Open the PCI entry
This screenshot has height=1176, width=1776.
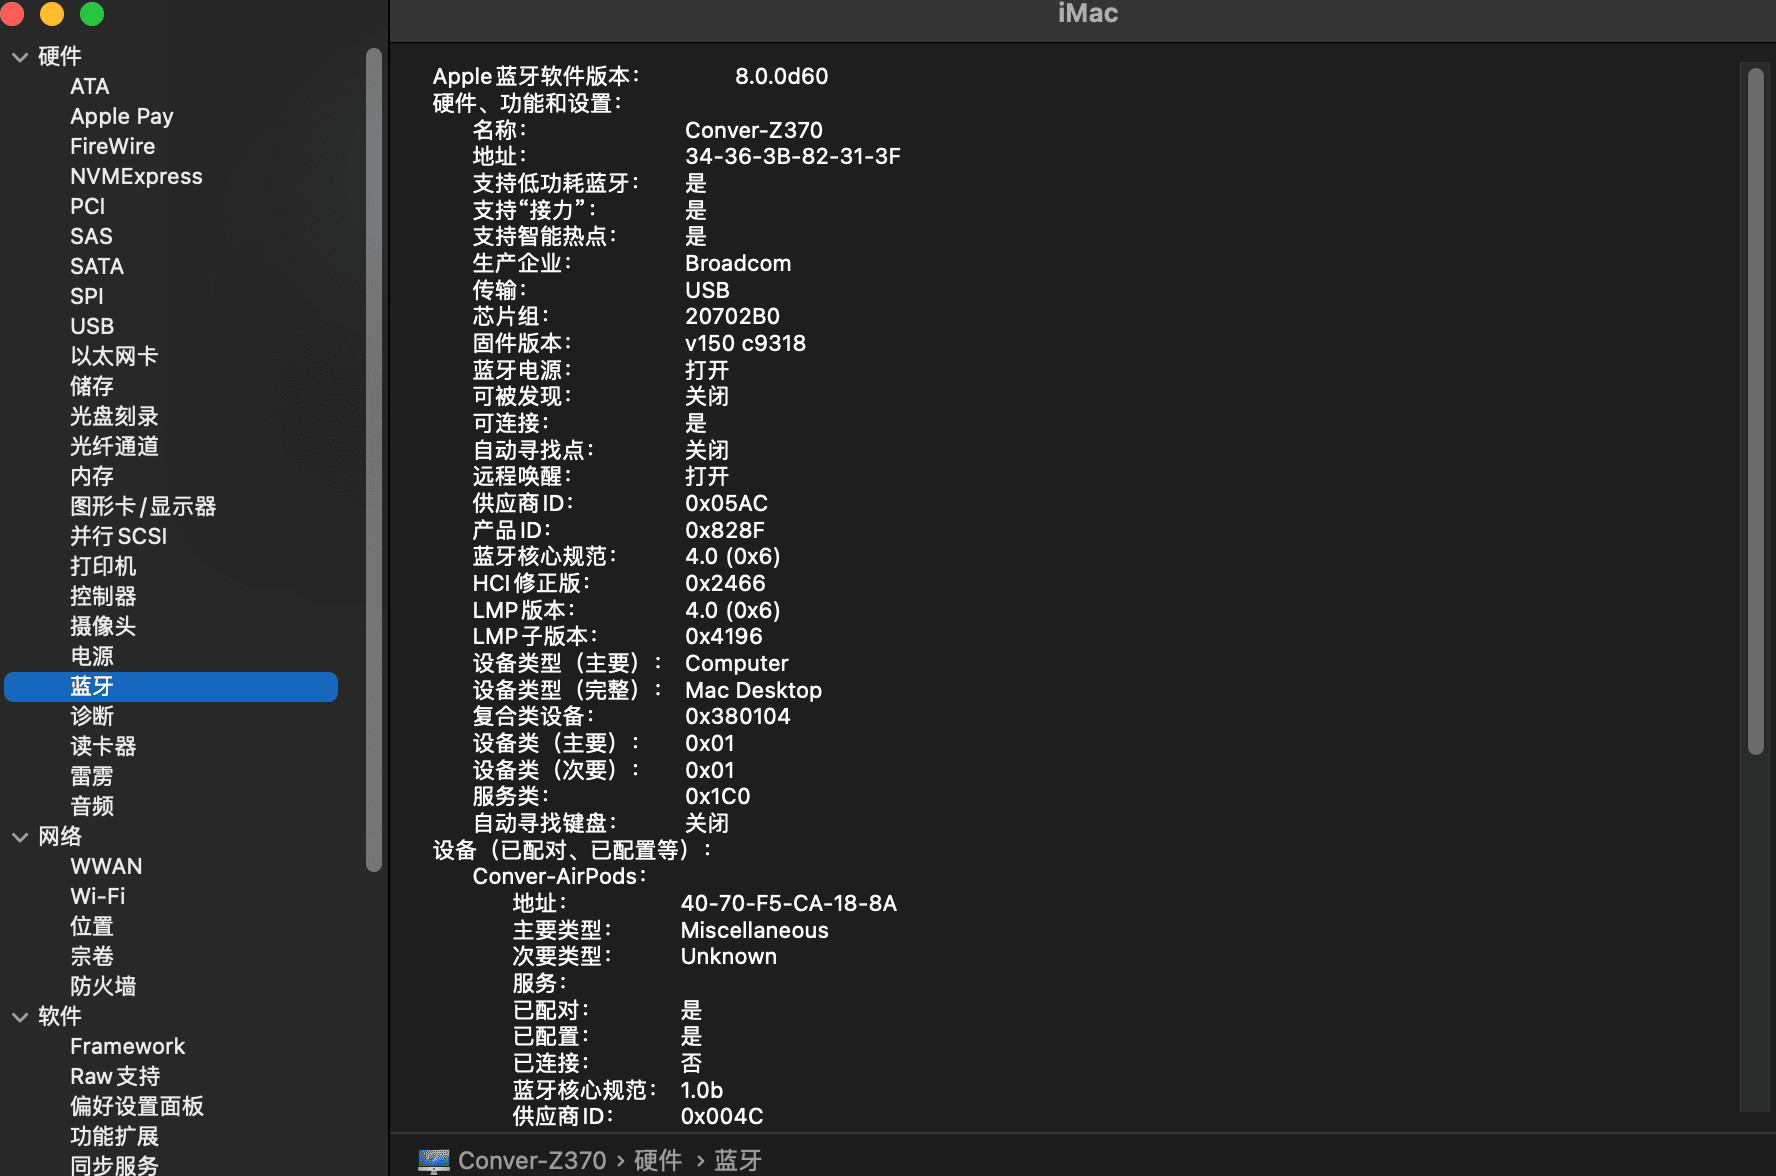coord(88,207)
